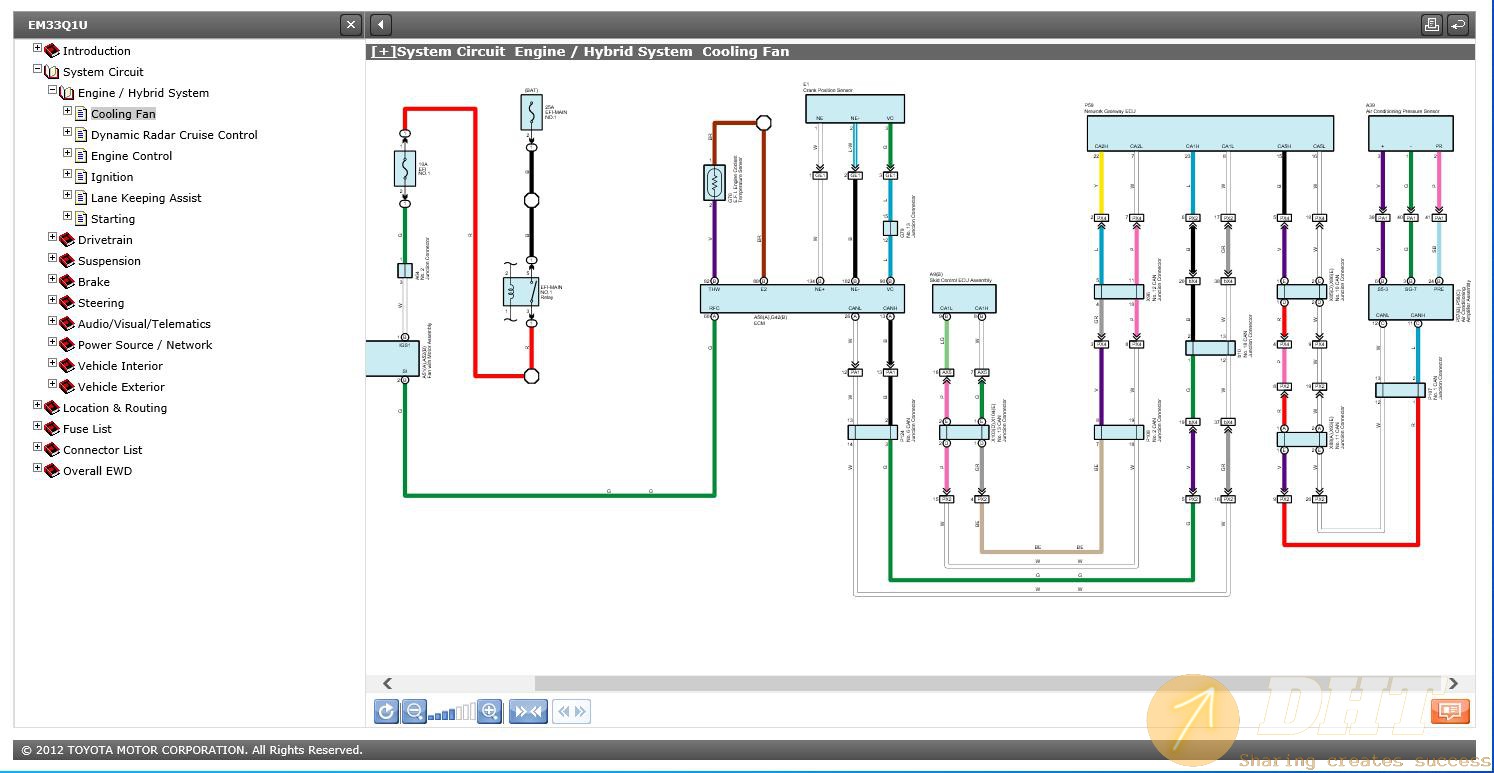Expand the Overall EWD node

(37, 468)
